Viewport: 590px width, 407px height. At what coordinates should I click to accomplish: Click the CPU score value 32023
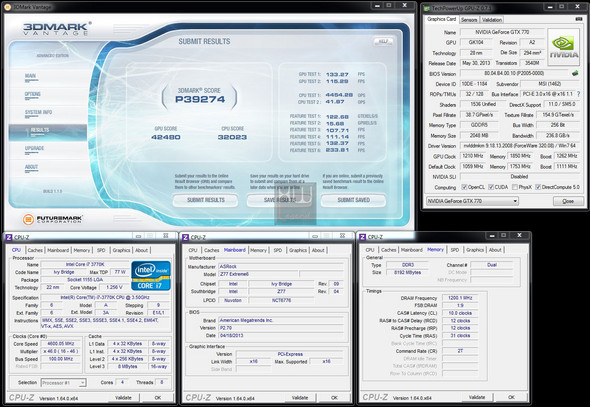pos(232,137)
